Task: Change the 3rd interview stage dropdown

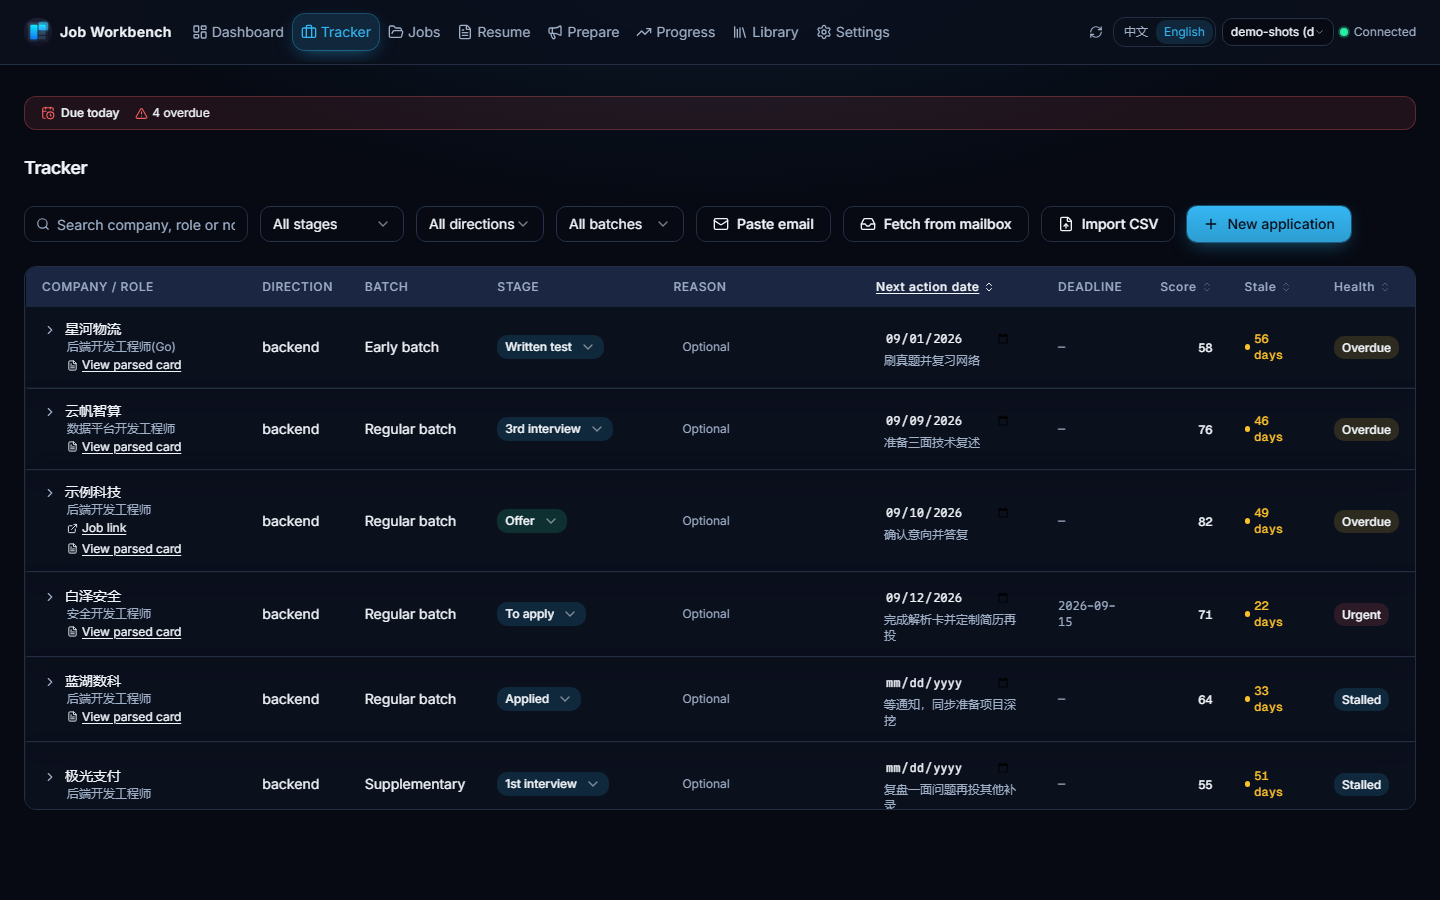Action: pos(554,429)
